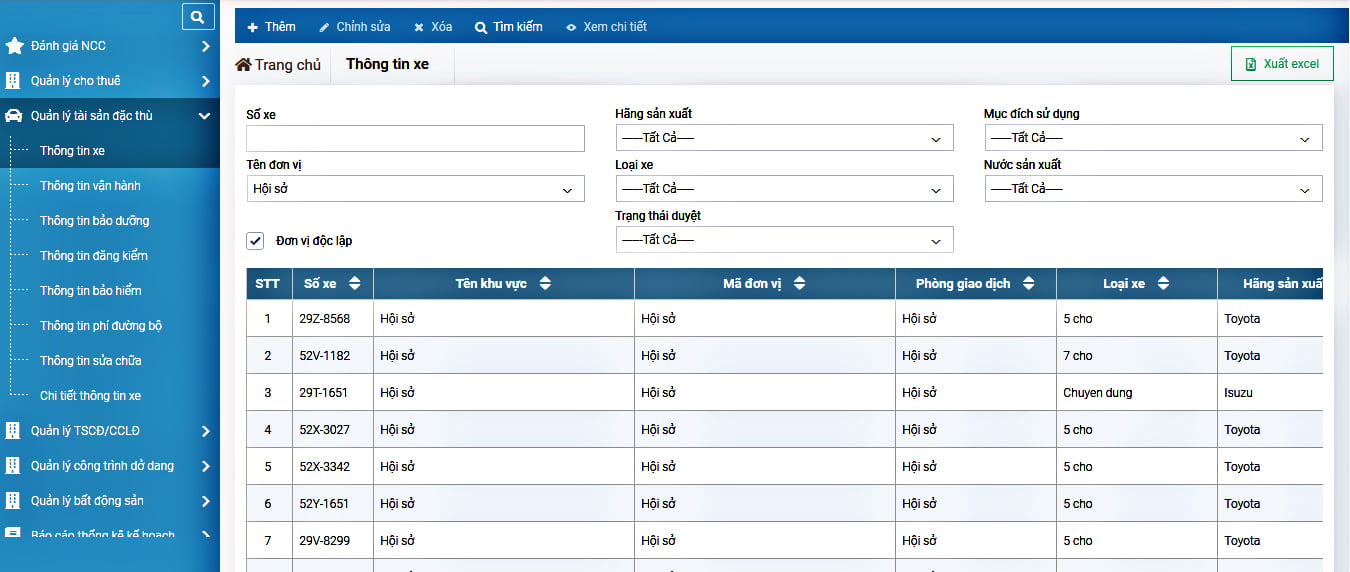
Task: Uncheck the Đơn vị độc lập checkbox
Action: click(255, 241)
